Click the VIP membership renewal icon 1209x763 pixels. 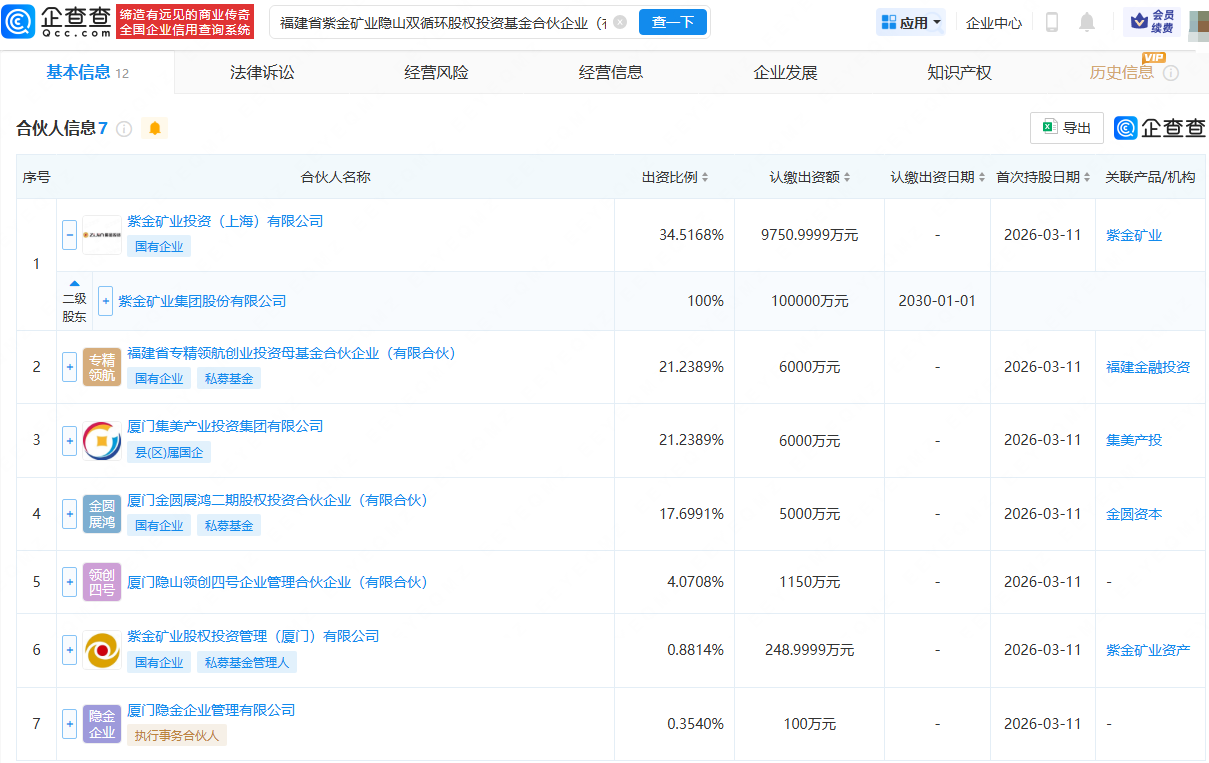click(1152, 21)
